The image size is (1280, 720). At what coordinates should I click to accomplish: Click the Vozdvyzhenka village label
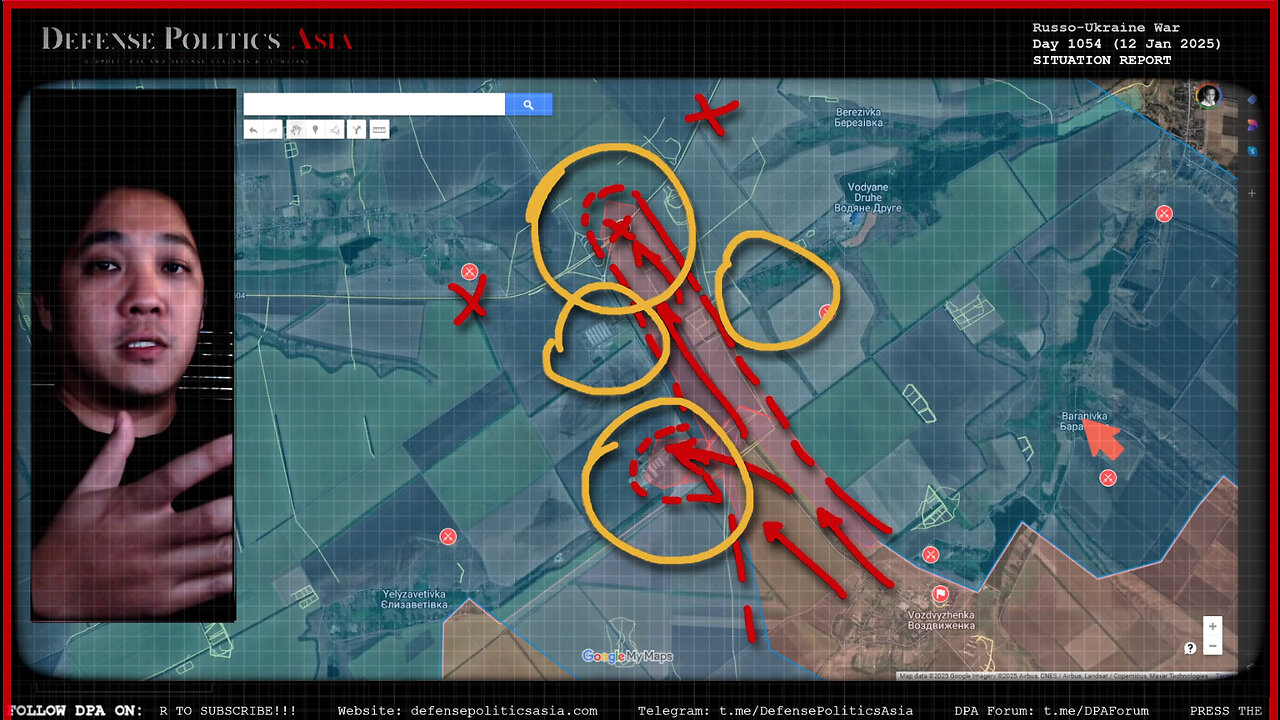[x=940, y=620]
